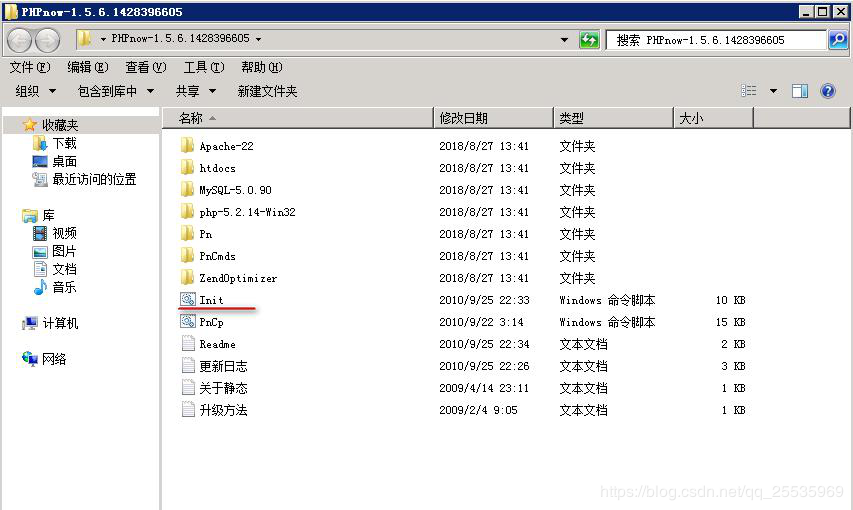Select the Apache-22 folder icon
The height and width of the screenshot is (510, 853).
click(x=187, y=145)
